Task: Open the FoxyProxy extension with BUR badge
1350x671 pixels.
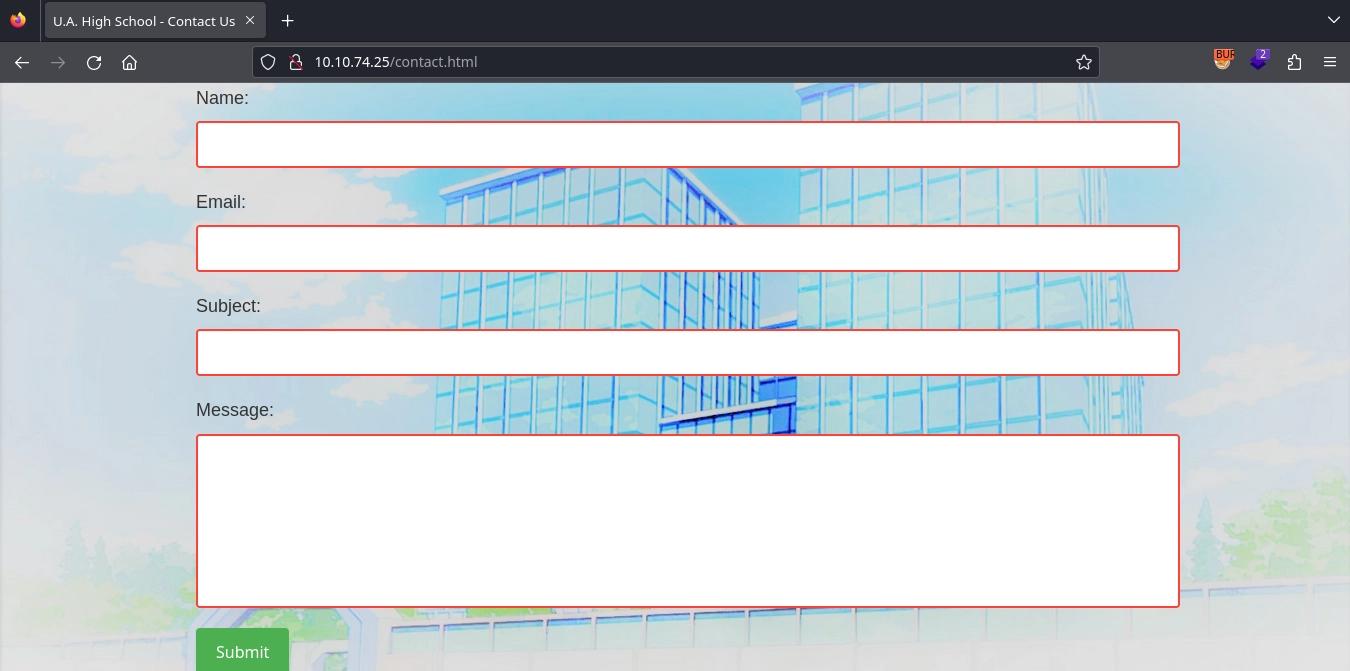Action: [x=1223, y=61]
